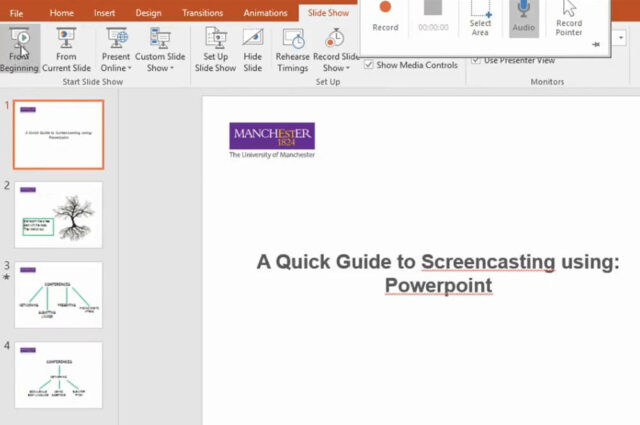Screen dimensions: 640x425
Task: Select slide 1 thumbnail
Action: point(59,135)
